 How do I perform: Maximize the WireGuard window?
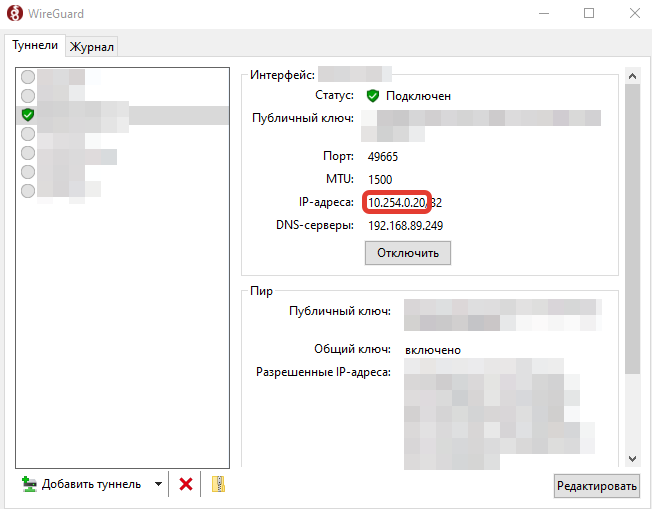click(x=589, y=13)
